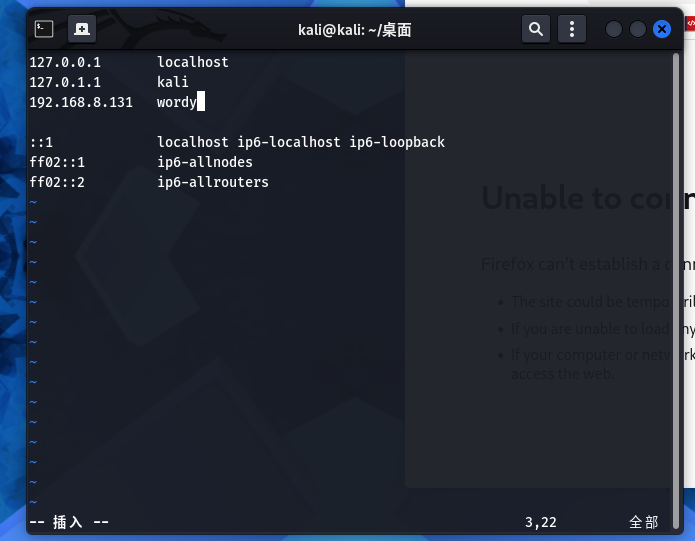Maximize the terminal window
The image size is (695, 541).
637,29
